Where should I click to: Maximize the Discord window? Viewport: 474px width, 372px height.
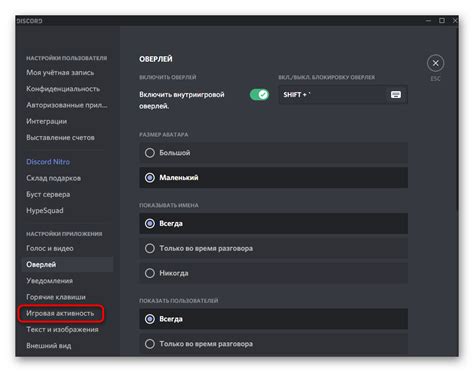(x=442, y=21)
